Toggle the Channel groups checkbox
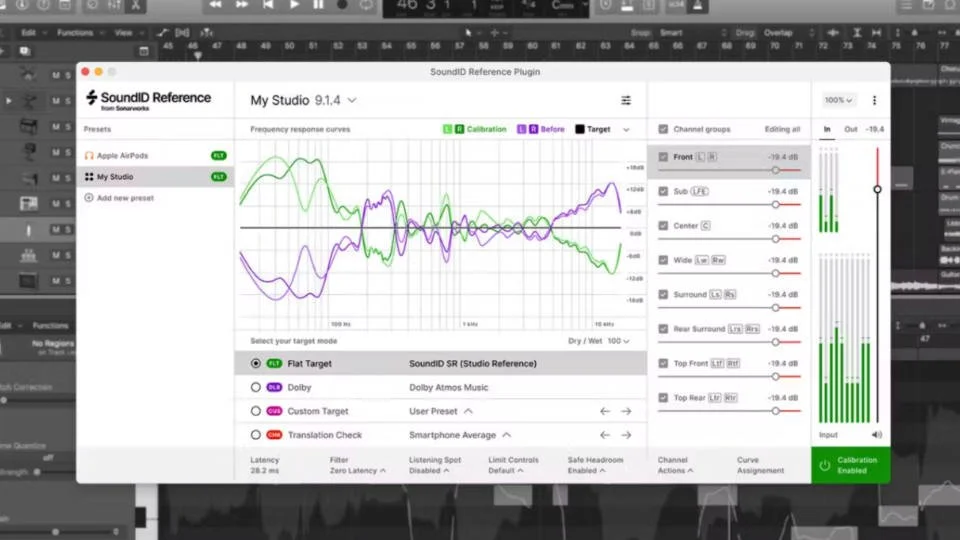 point(663,129)
